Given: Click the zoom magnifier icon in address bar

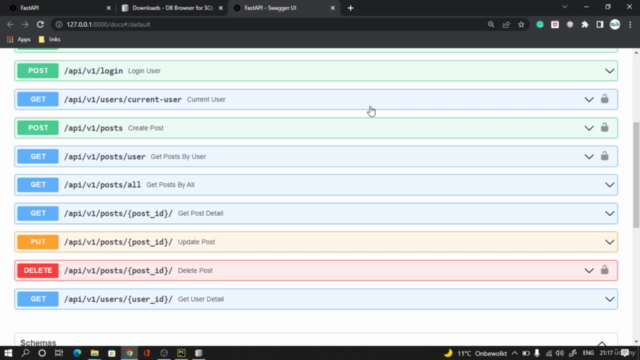Looking at the screenshot, I should (x=491, y=24).
